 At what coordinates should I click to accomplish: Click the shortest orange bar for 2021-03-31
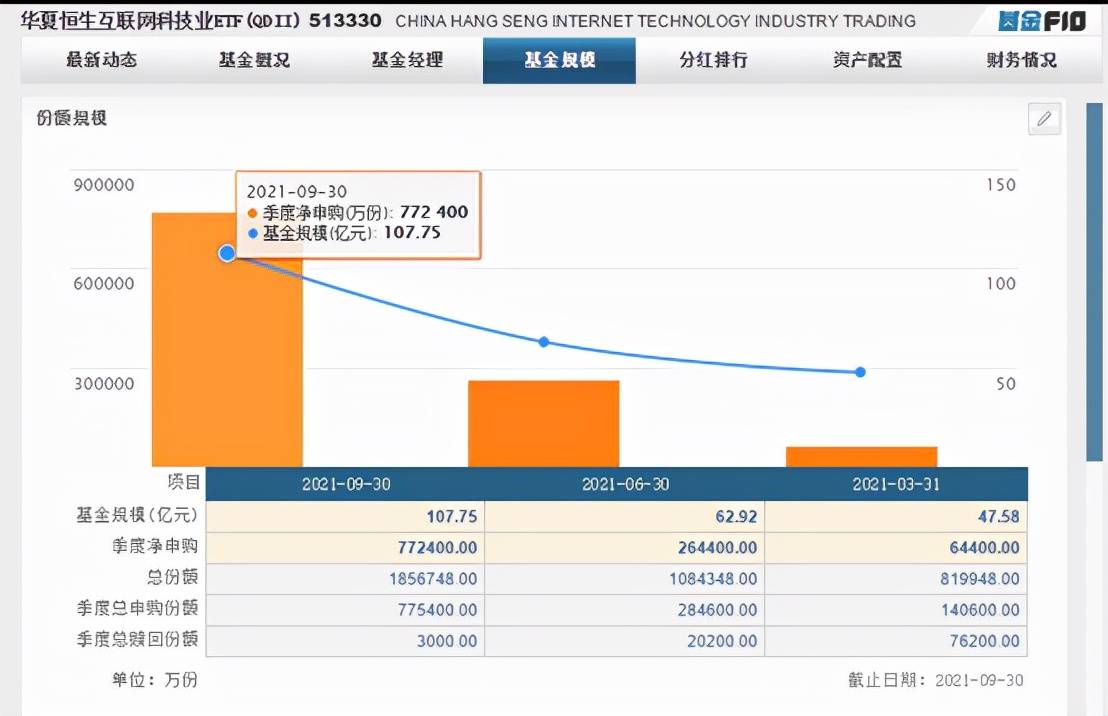pos(861,456)
